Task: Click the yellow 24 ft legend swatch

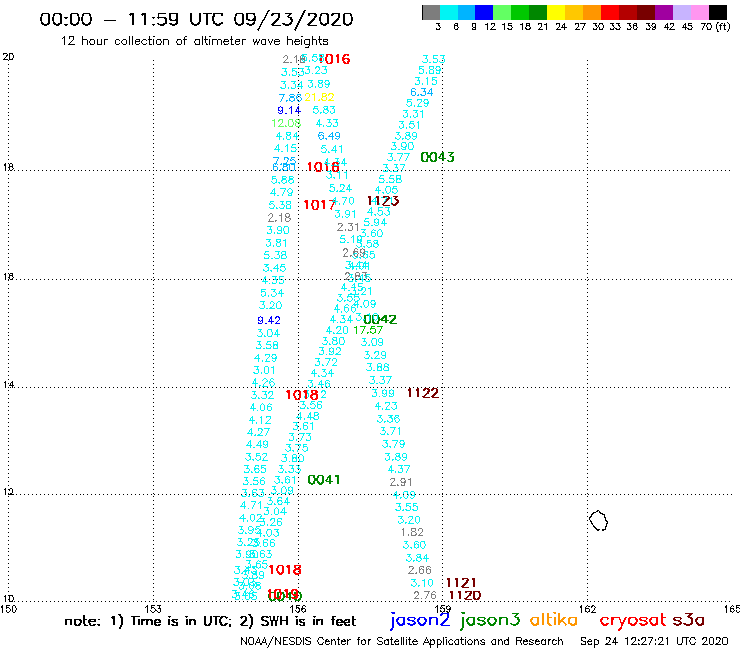Action: pyautogui.click(x=556, y=12)
